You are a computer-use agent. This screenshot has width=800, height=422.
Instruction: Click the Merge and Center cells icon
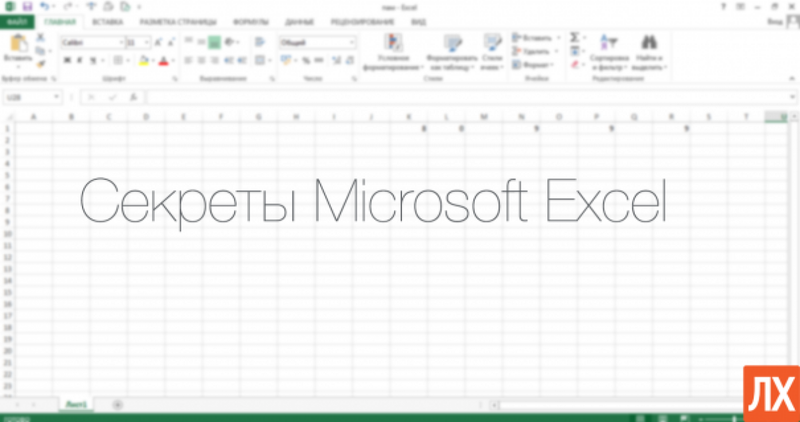(x=260, y=61)
